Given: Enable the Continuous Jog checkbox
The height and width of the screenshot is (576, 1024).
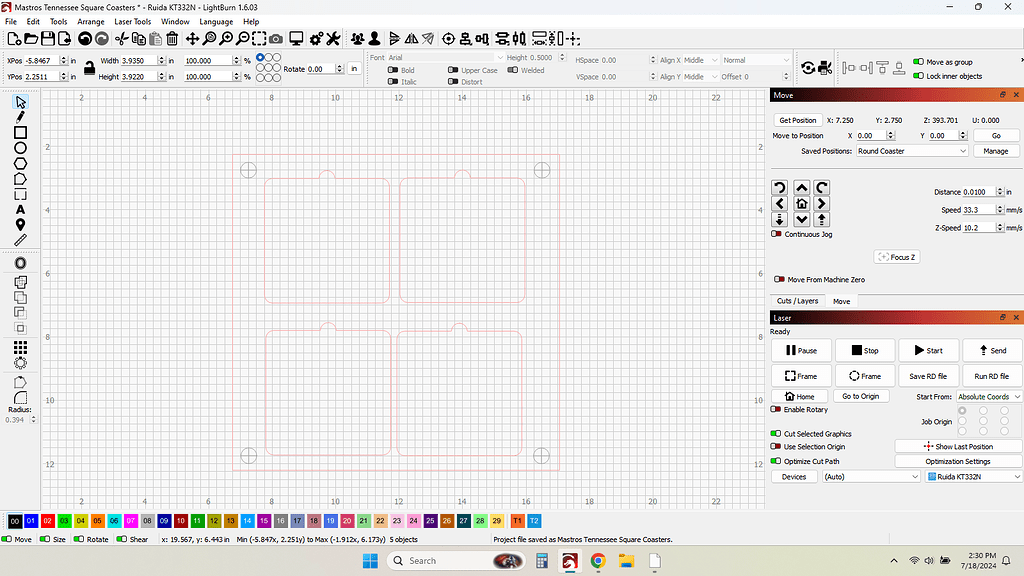Looking at the screenshot, I should click(x=778, y=234).
